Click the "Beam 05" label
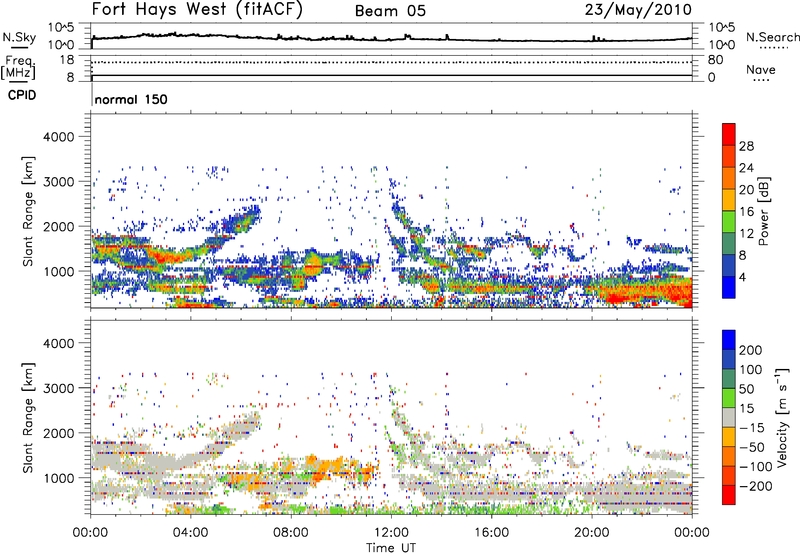The width and height of the screenshot is (800, 554). (x=390, y=11)
